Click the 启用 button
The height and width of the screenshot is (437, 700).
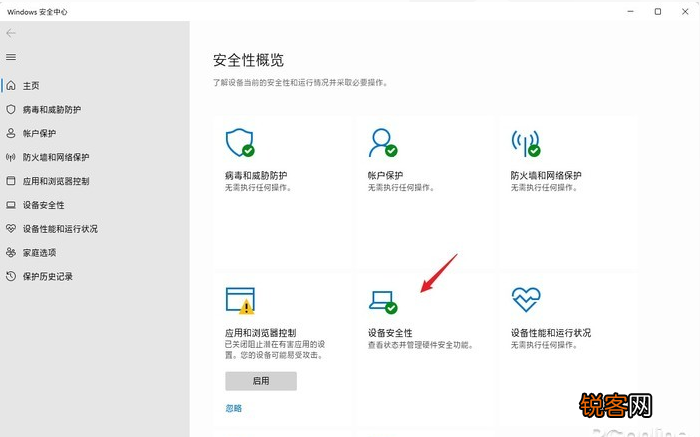(261, 381)
